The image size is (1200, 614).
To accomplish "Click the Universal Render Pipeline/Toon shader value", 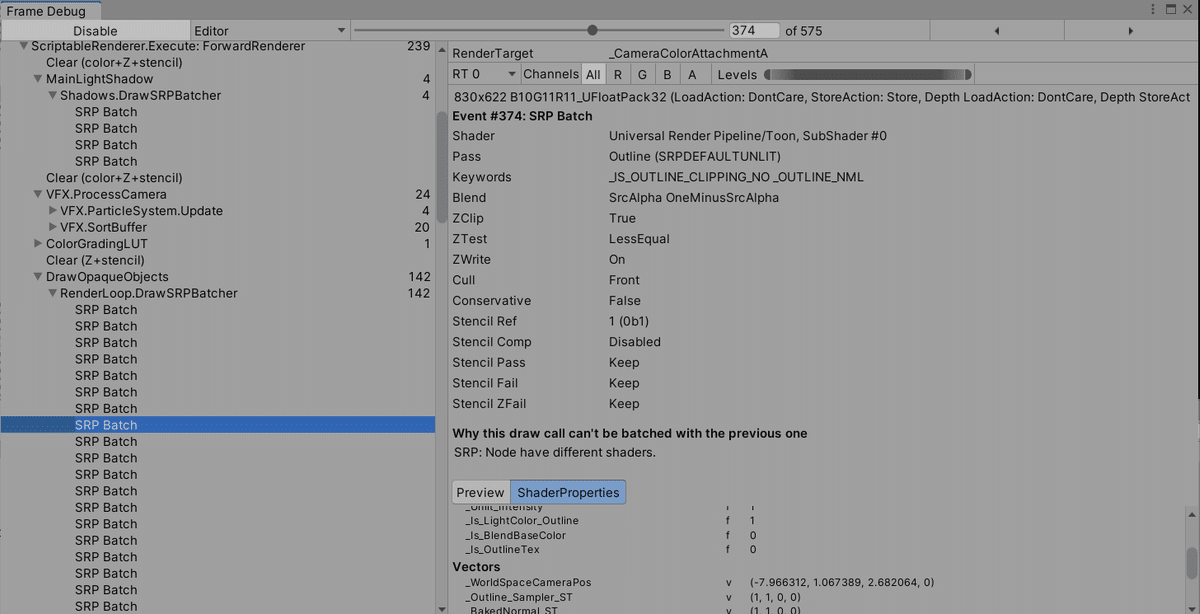I will 748,136.
